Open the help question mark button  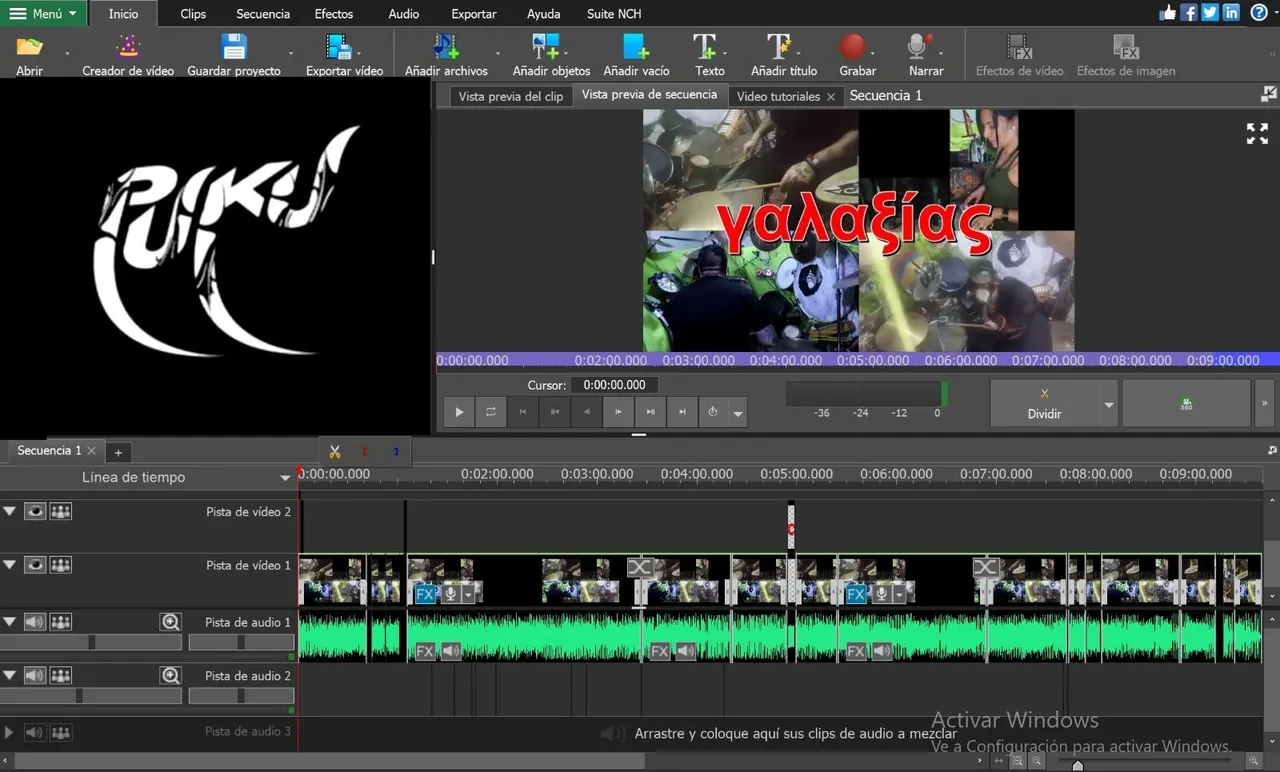tap(1259, 13)
